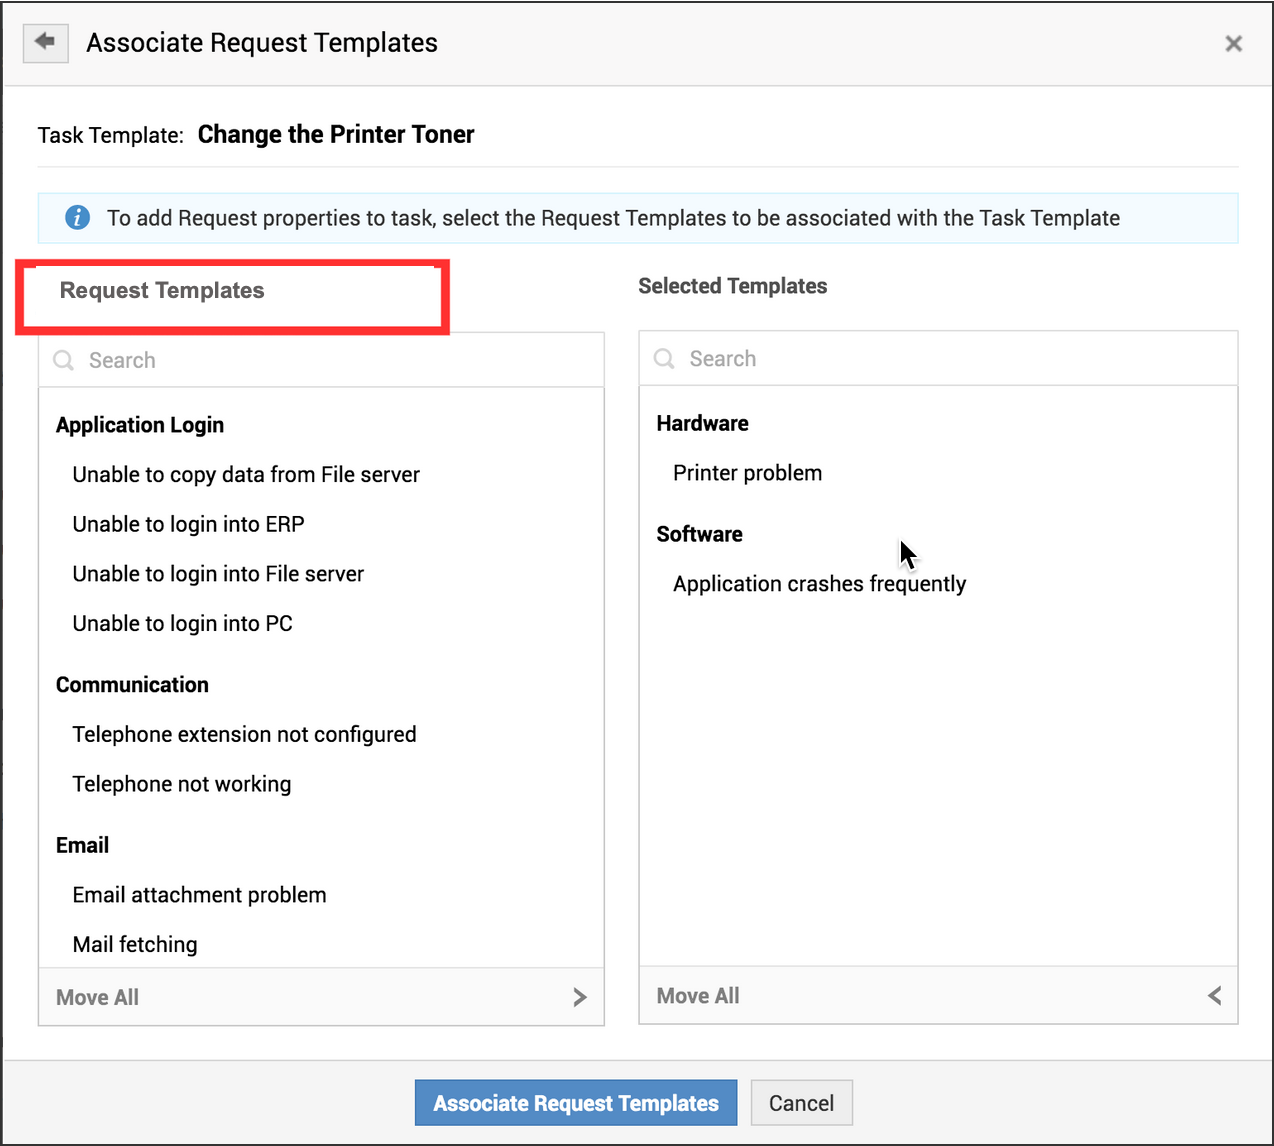Select 'Telephone extension not configured' template
This screenshot has height=1146, width=1274.
[x=244, y=734]
